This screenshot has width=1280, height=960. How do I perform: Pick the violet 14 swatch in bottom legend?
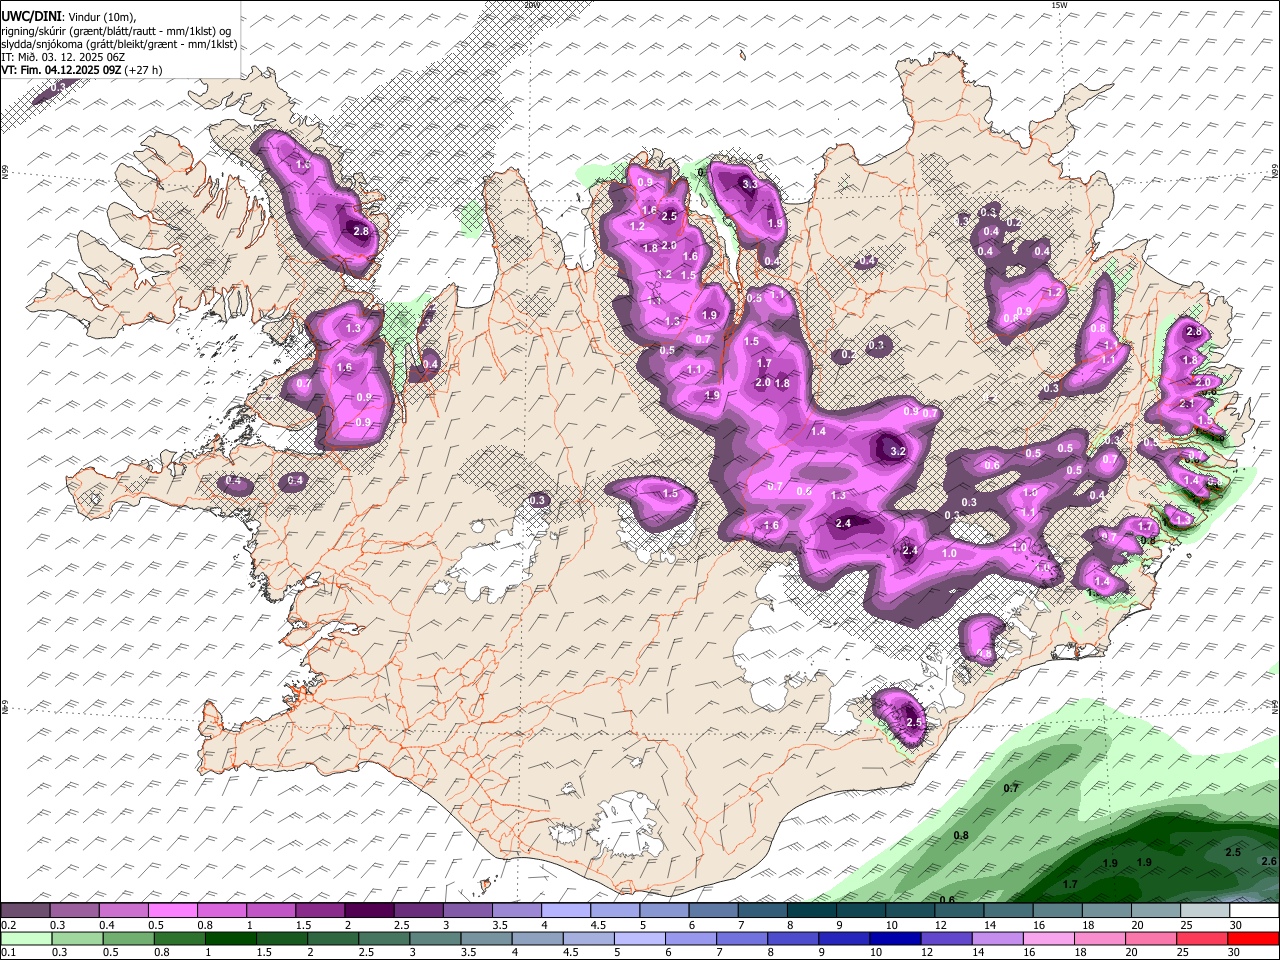(998, 938)
